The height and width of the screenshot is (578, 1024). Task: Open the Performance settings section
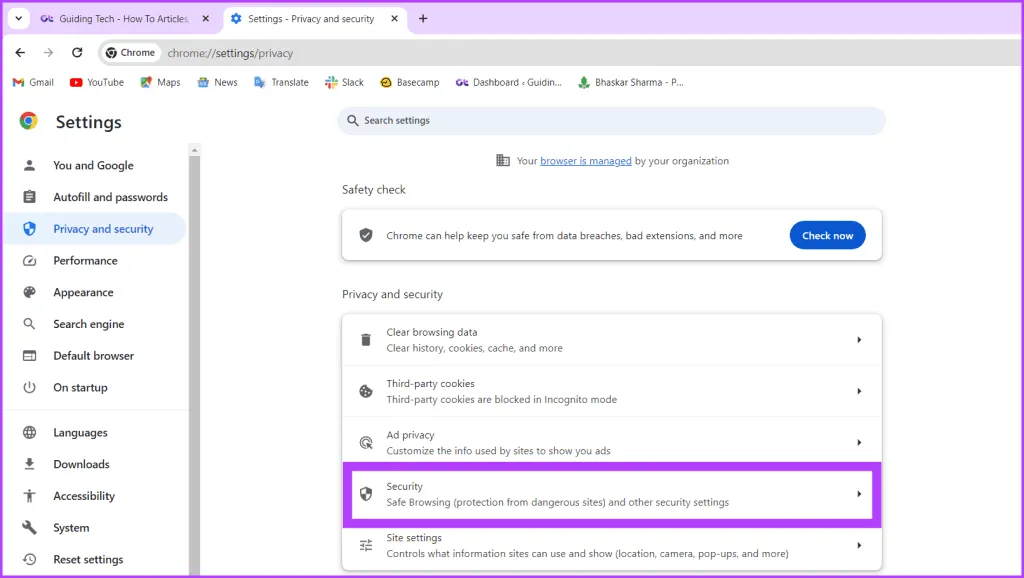(x=85, y=260)
